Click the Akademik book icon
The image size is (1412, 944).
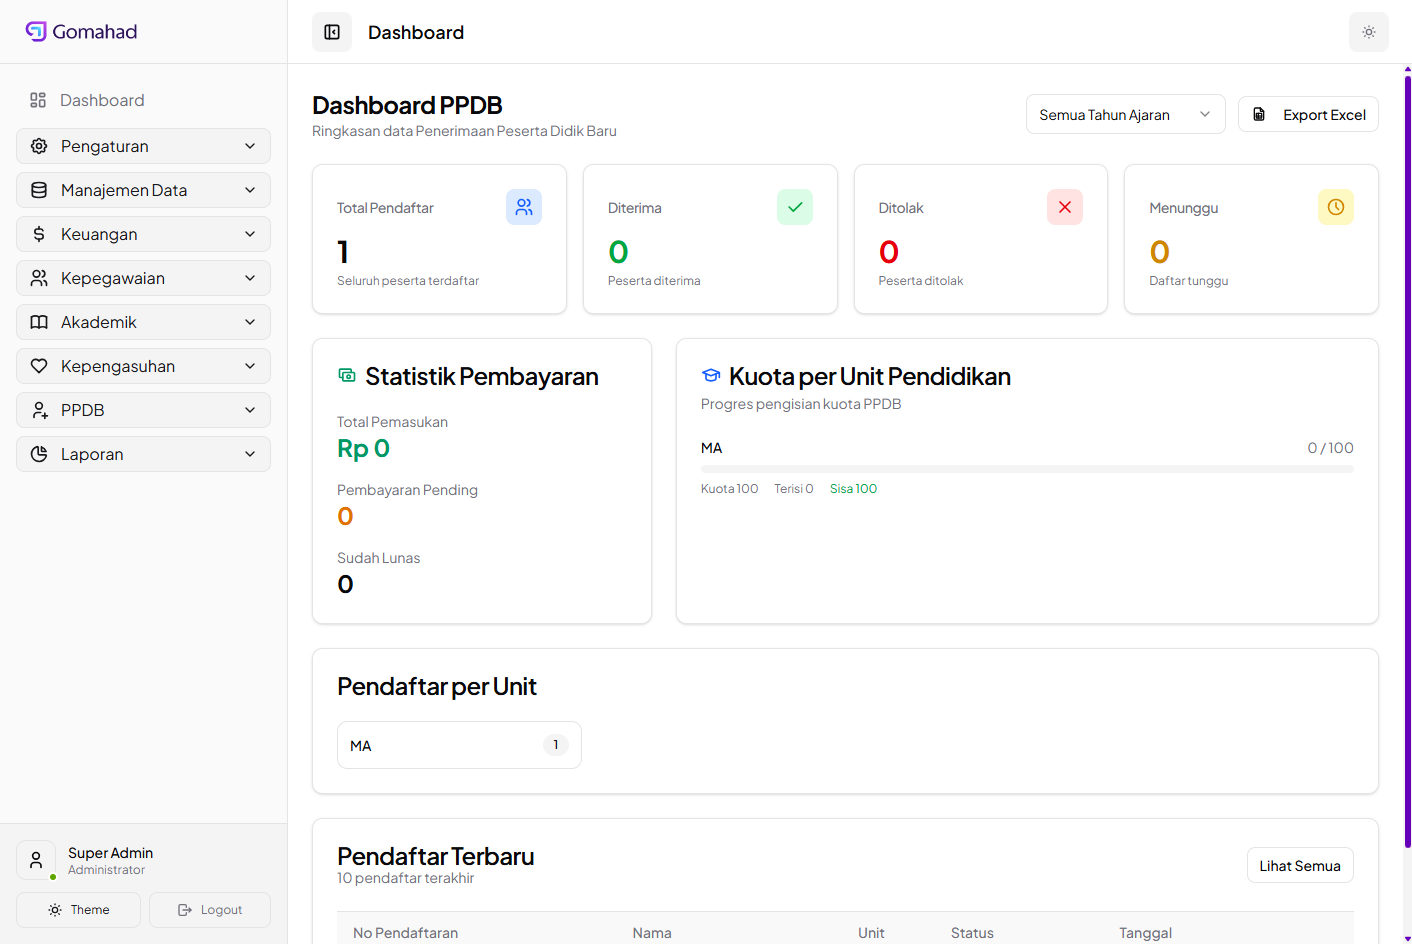[39, 322]
